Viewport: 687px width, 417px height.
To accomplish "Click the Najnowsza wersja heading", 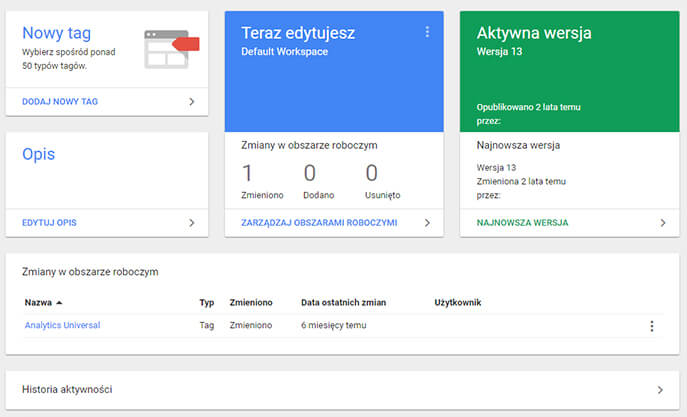I will [518, 145].
